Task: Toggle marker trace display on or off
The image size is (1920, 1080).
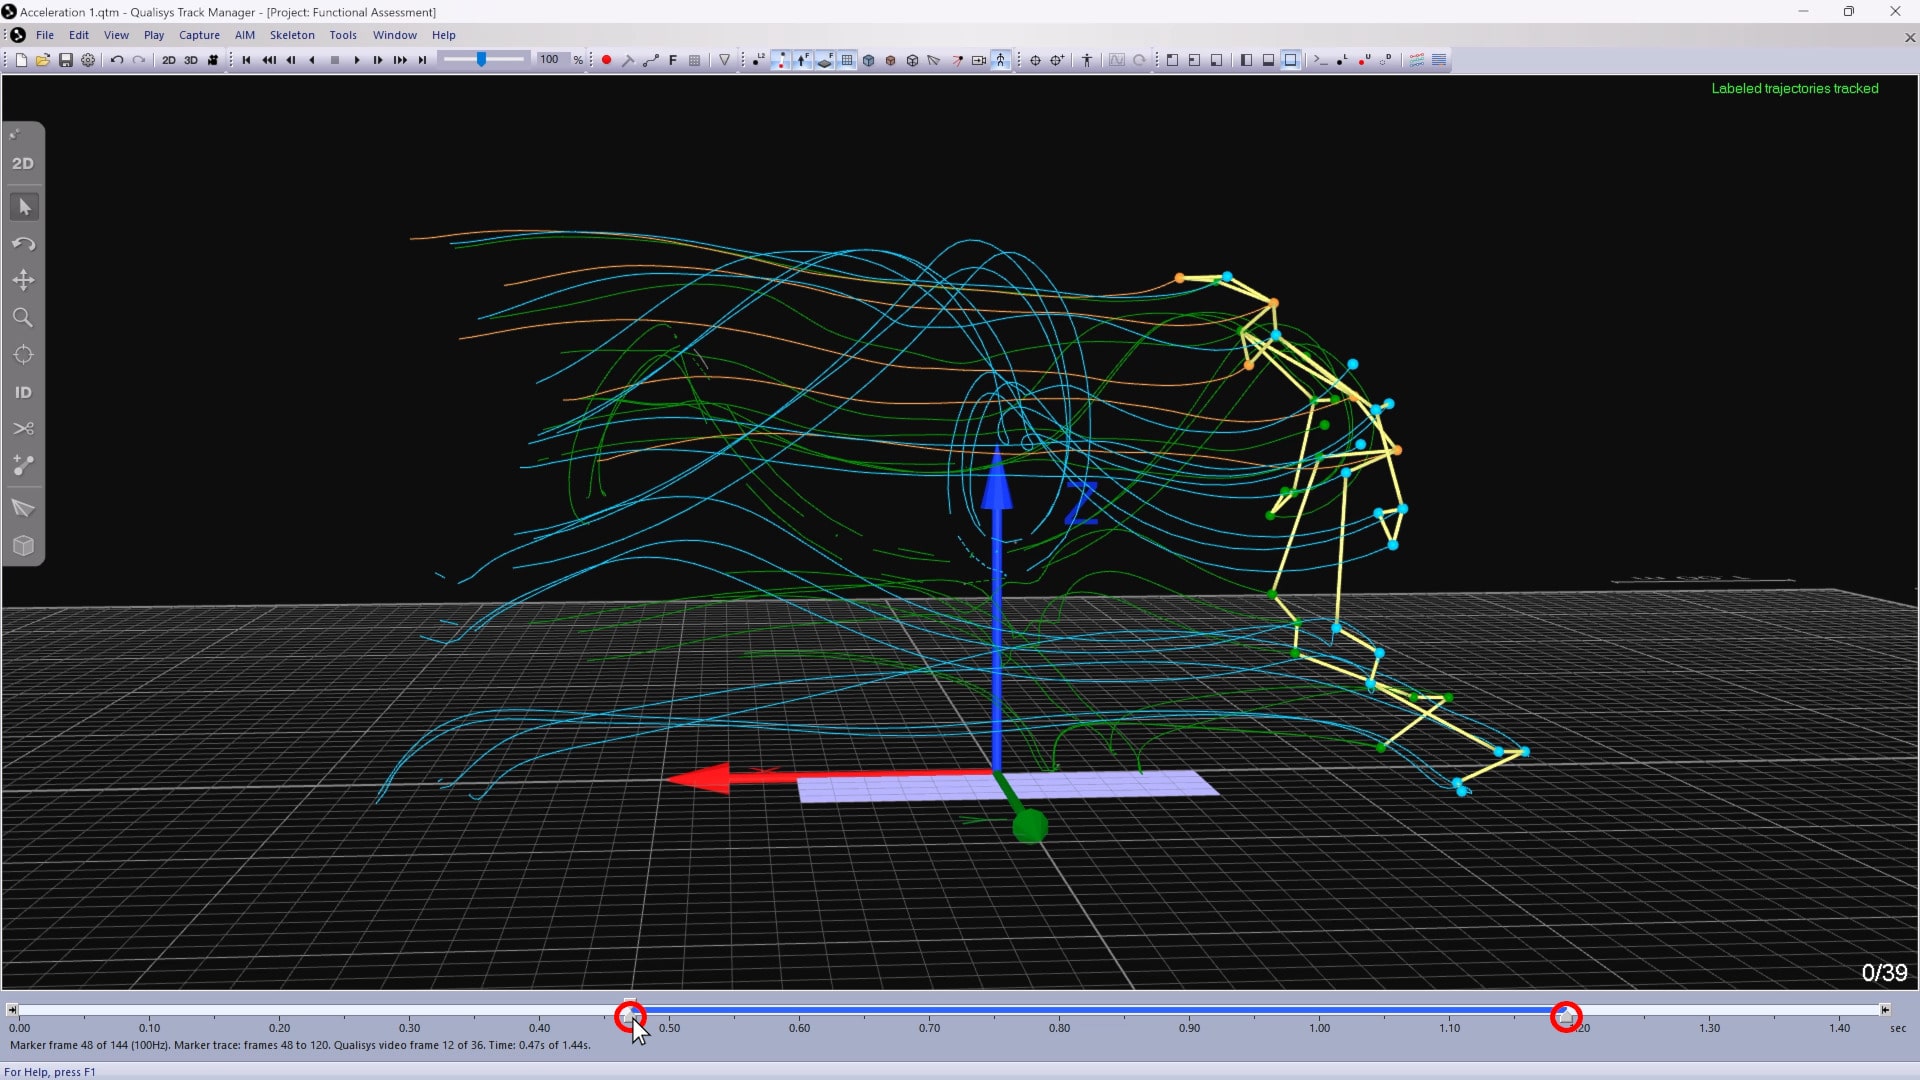Action: pos(783,60)
